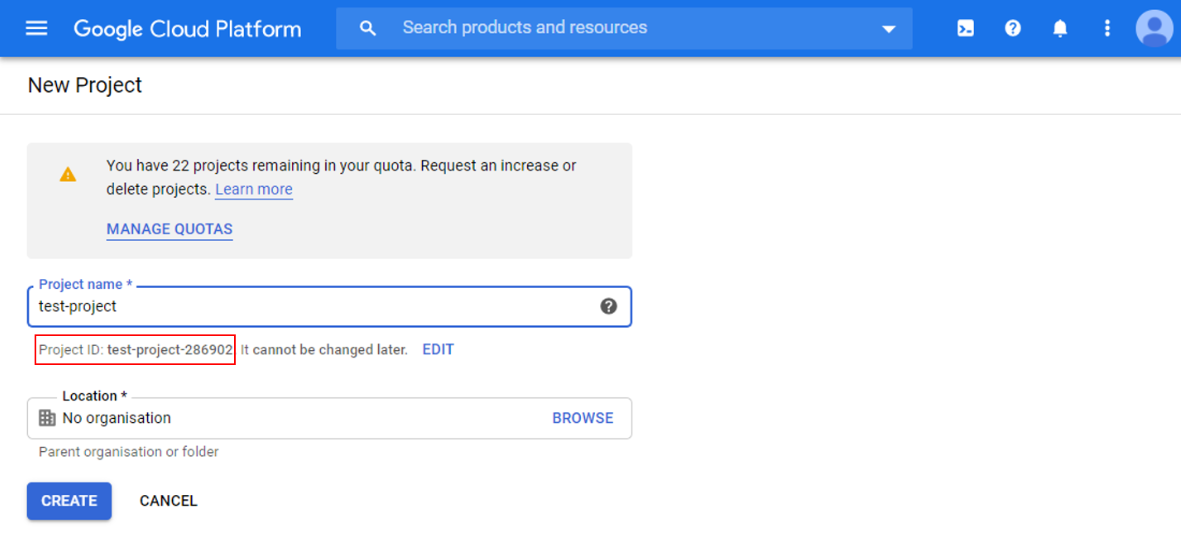Open the user account avatar
The width and height of the screenshot is (1181, 540).
(1154, 29)
